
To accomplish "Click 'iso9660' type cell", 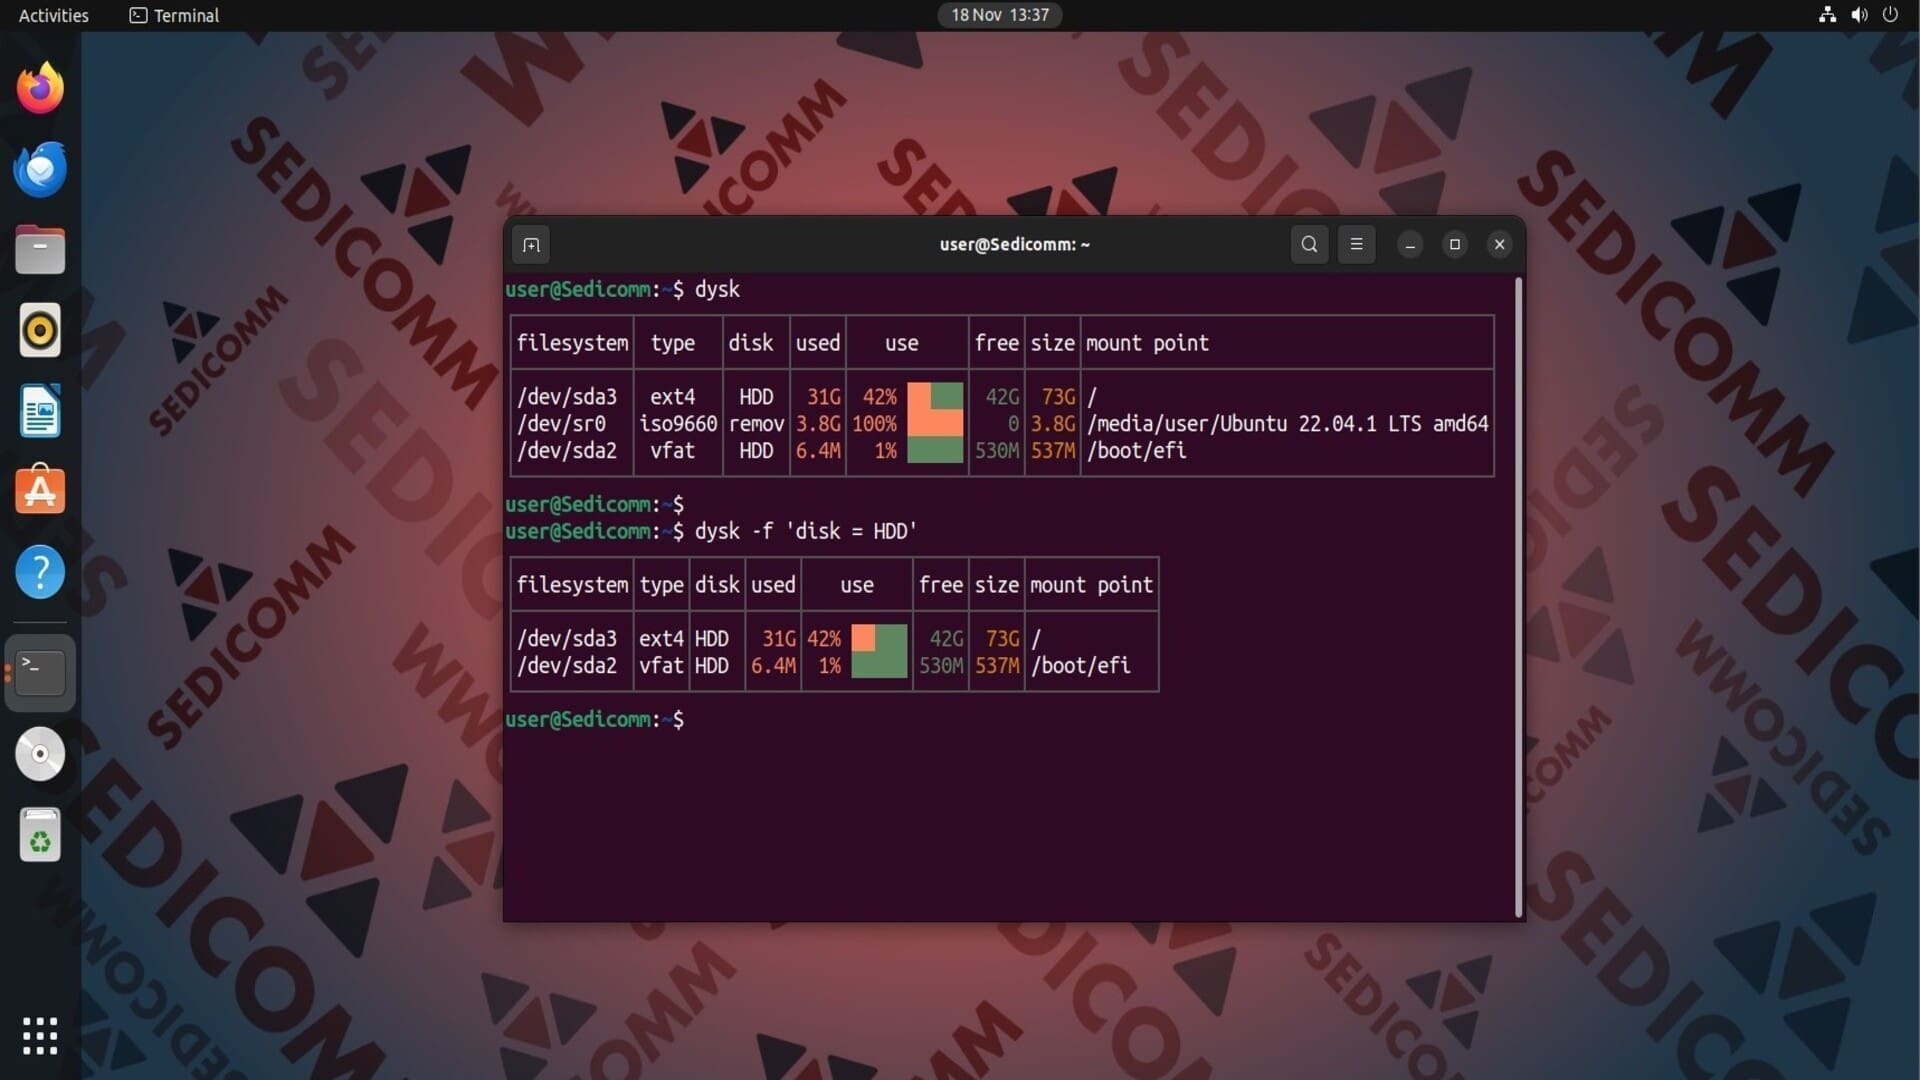I will (x=678, y=424).
